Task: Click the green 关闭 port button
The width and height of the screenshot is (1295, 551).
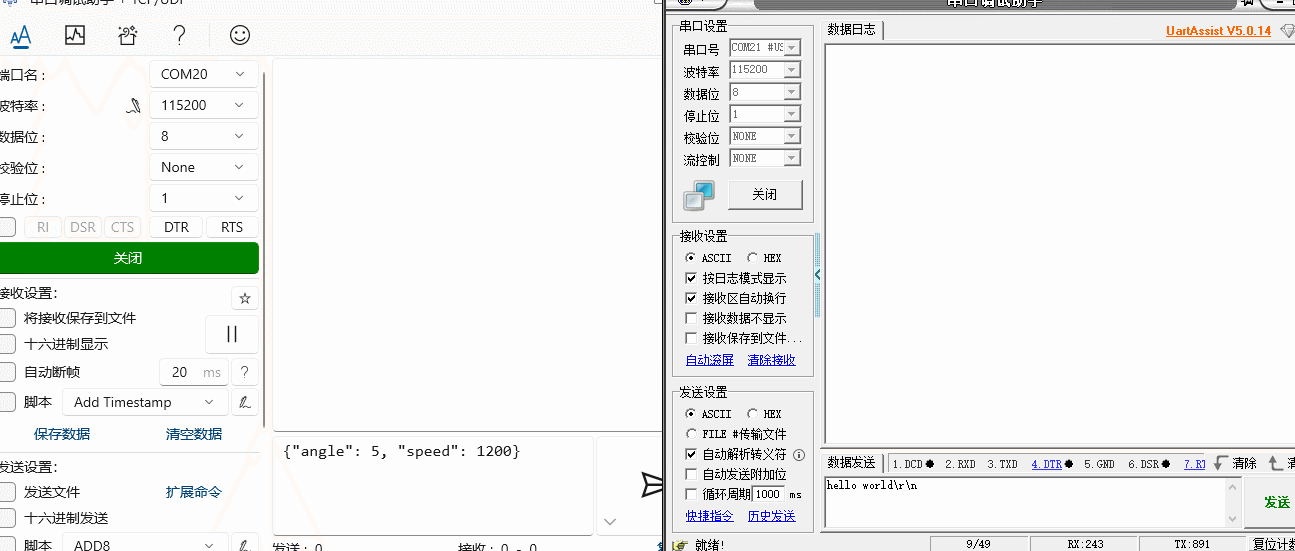Action: (128, 258)
